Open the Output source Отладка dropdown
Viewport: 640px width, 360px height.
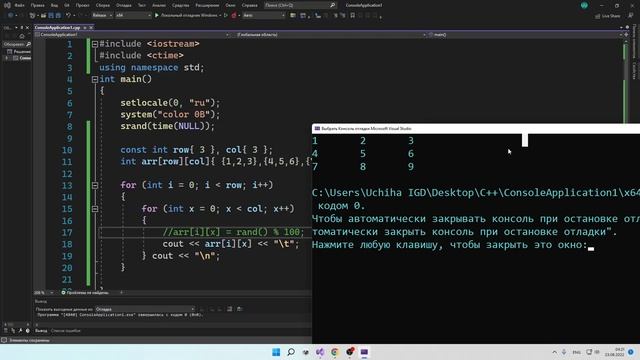click(145, 309)
